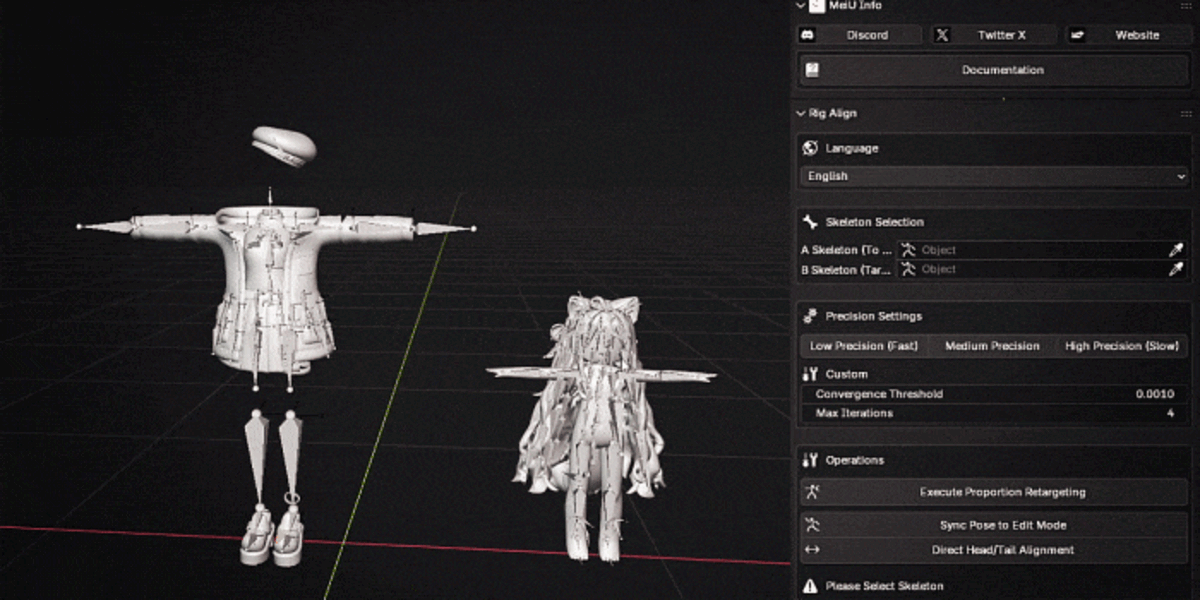The image size is (1200, 600).
Task: Click the "Skeleton Selection" heading
Action: tap(874, 222)
